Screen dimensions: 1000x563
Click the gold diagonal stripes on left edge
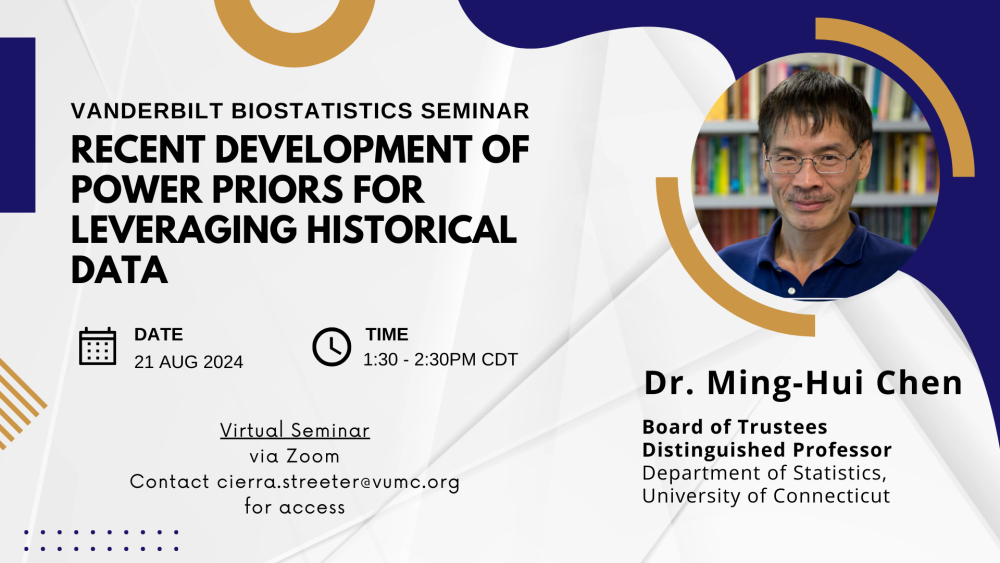point(18,402)
